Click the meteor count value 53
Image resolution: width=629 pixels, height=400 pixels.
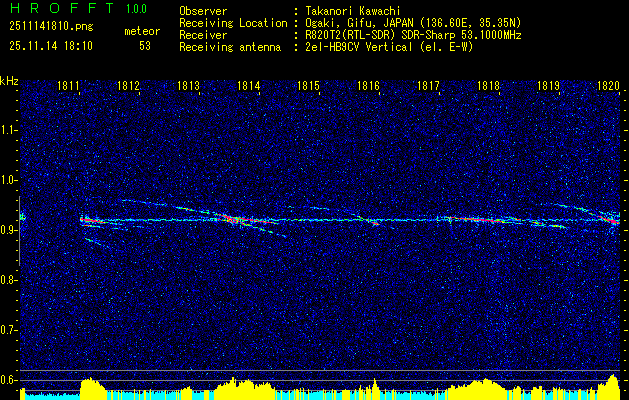[146, 45]
